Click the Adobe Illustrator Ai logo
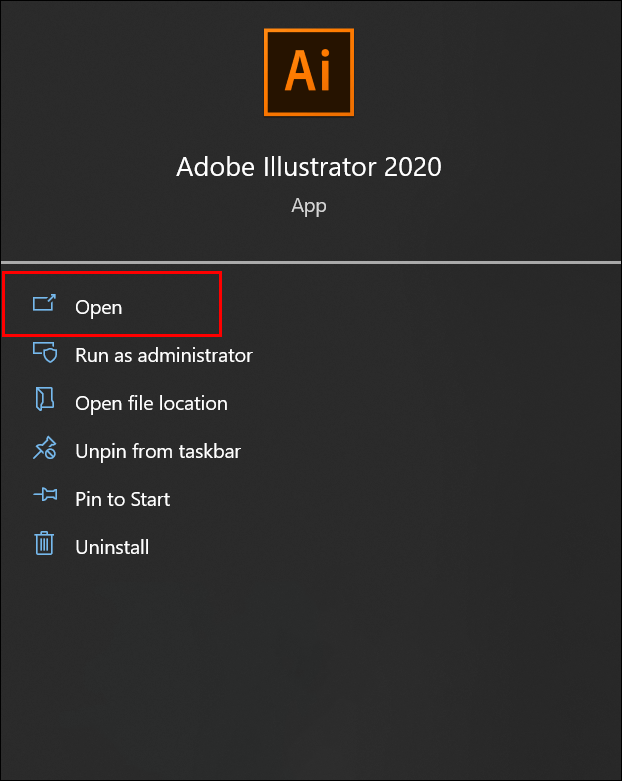The height and width of the screenshot is (781, 622). tap(309, 72)
